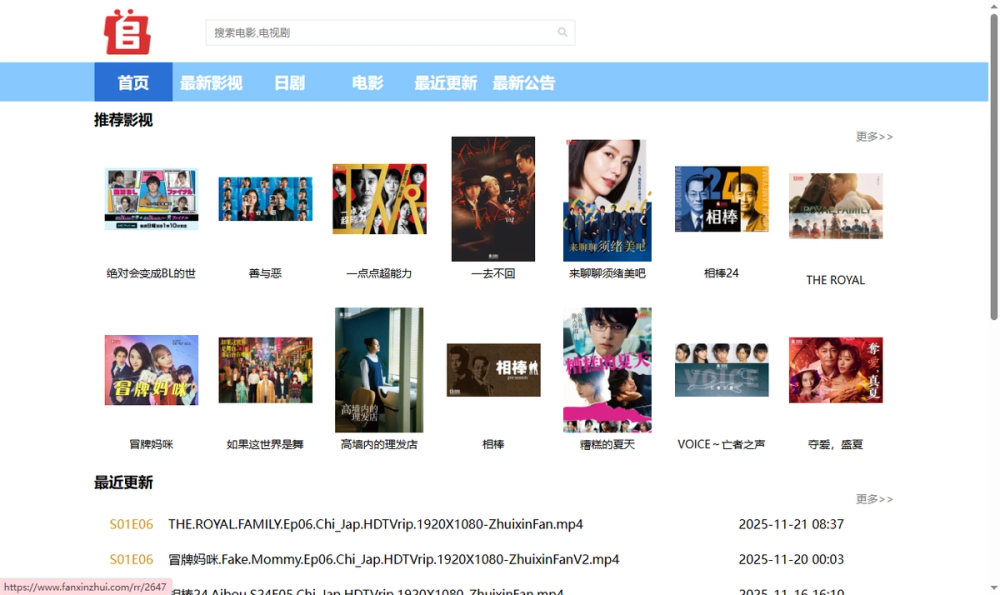Open poster for 糟糕的夏天
This screenshot has width=1000, height=595.
pyautogui.click(x=607, y=370)
